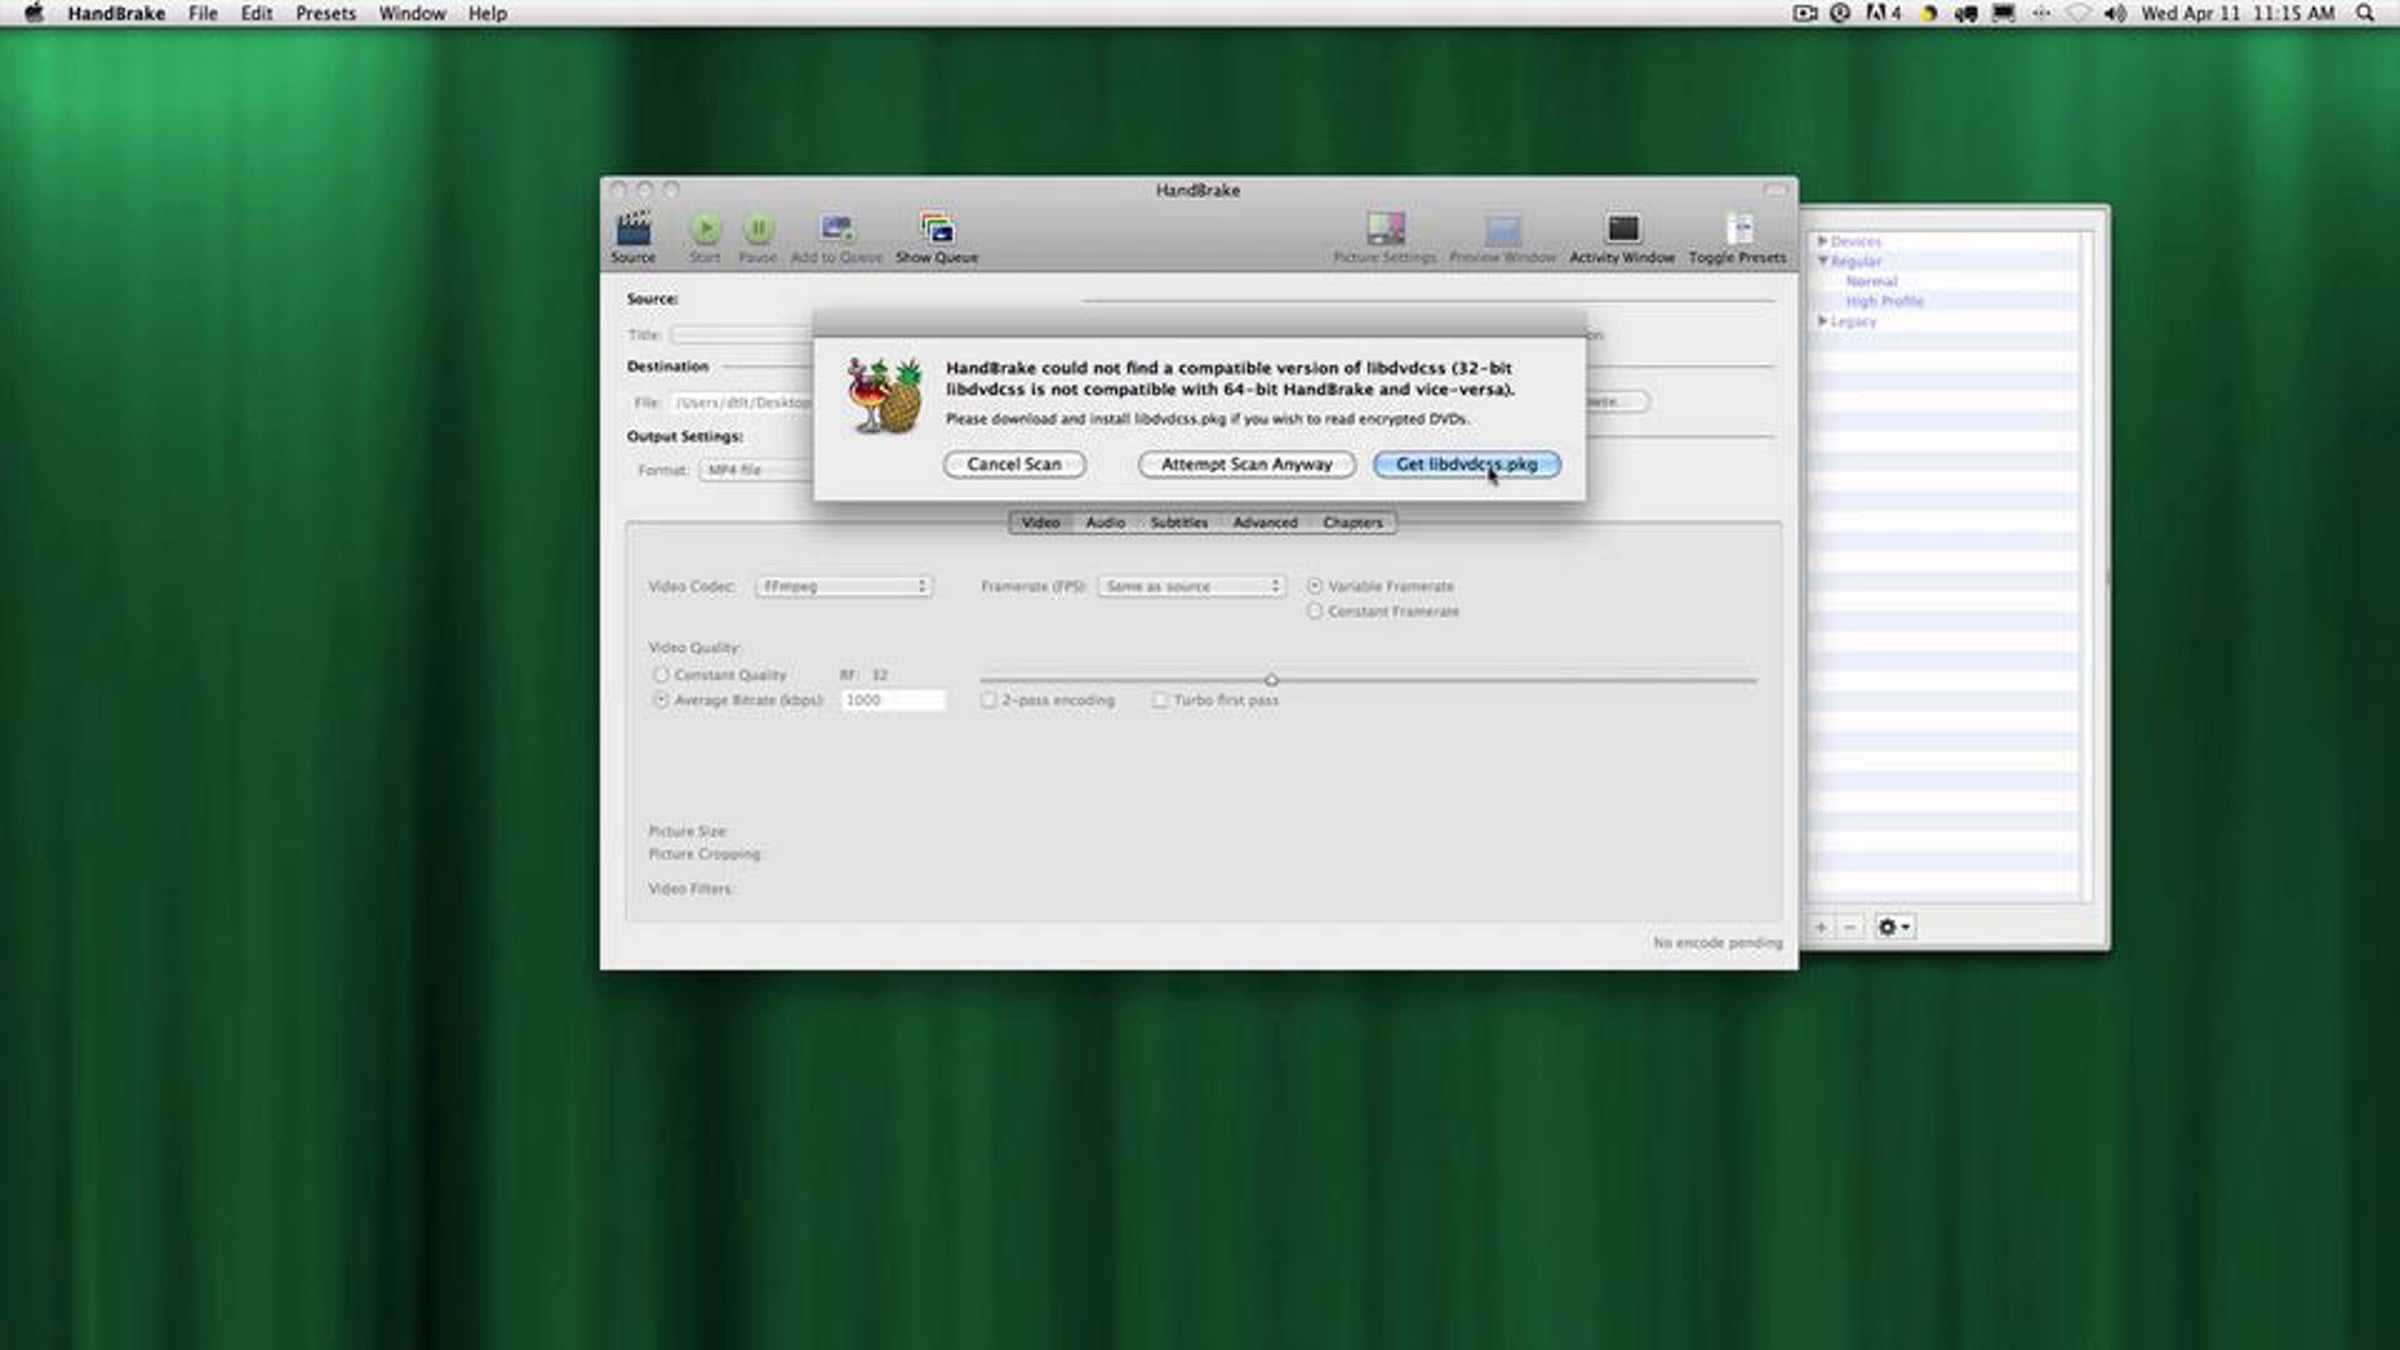Click the Source clapperboard icon
The image size is (2400, 1350).
coord(633,230)
